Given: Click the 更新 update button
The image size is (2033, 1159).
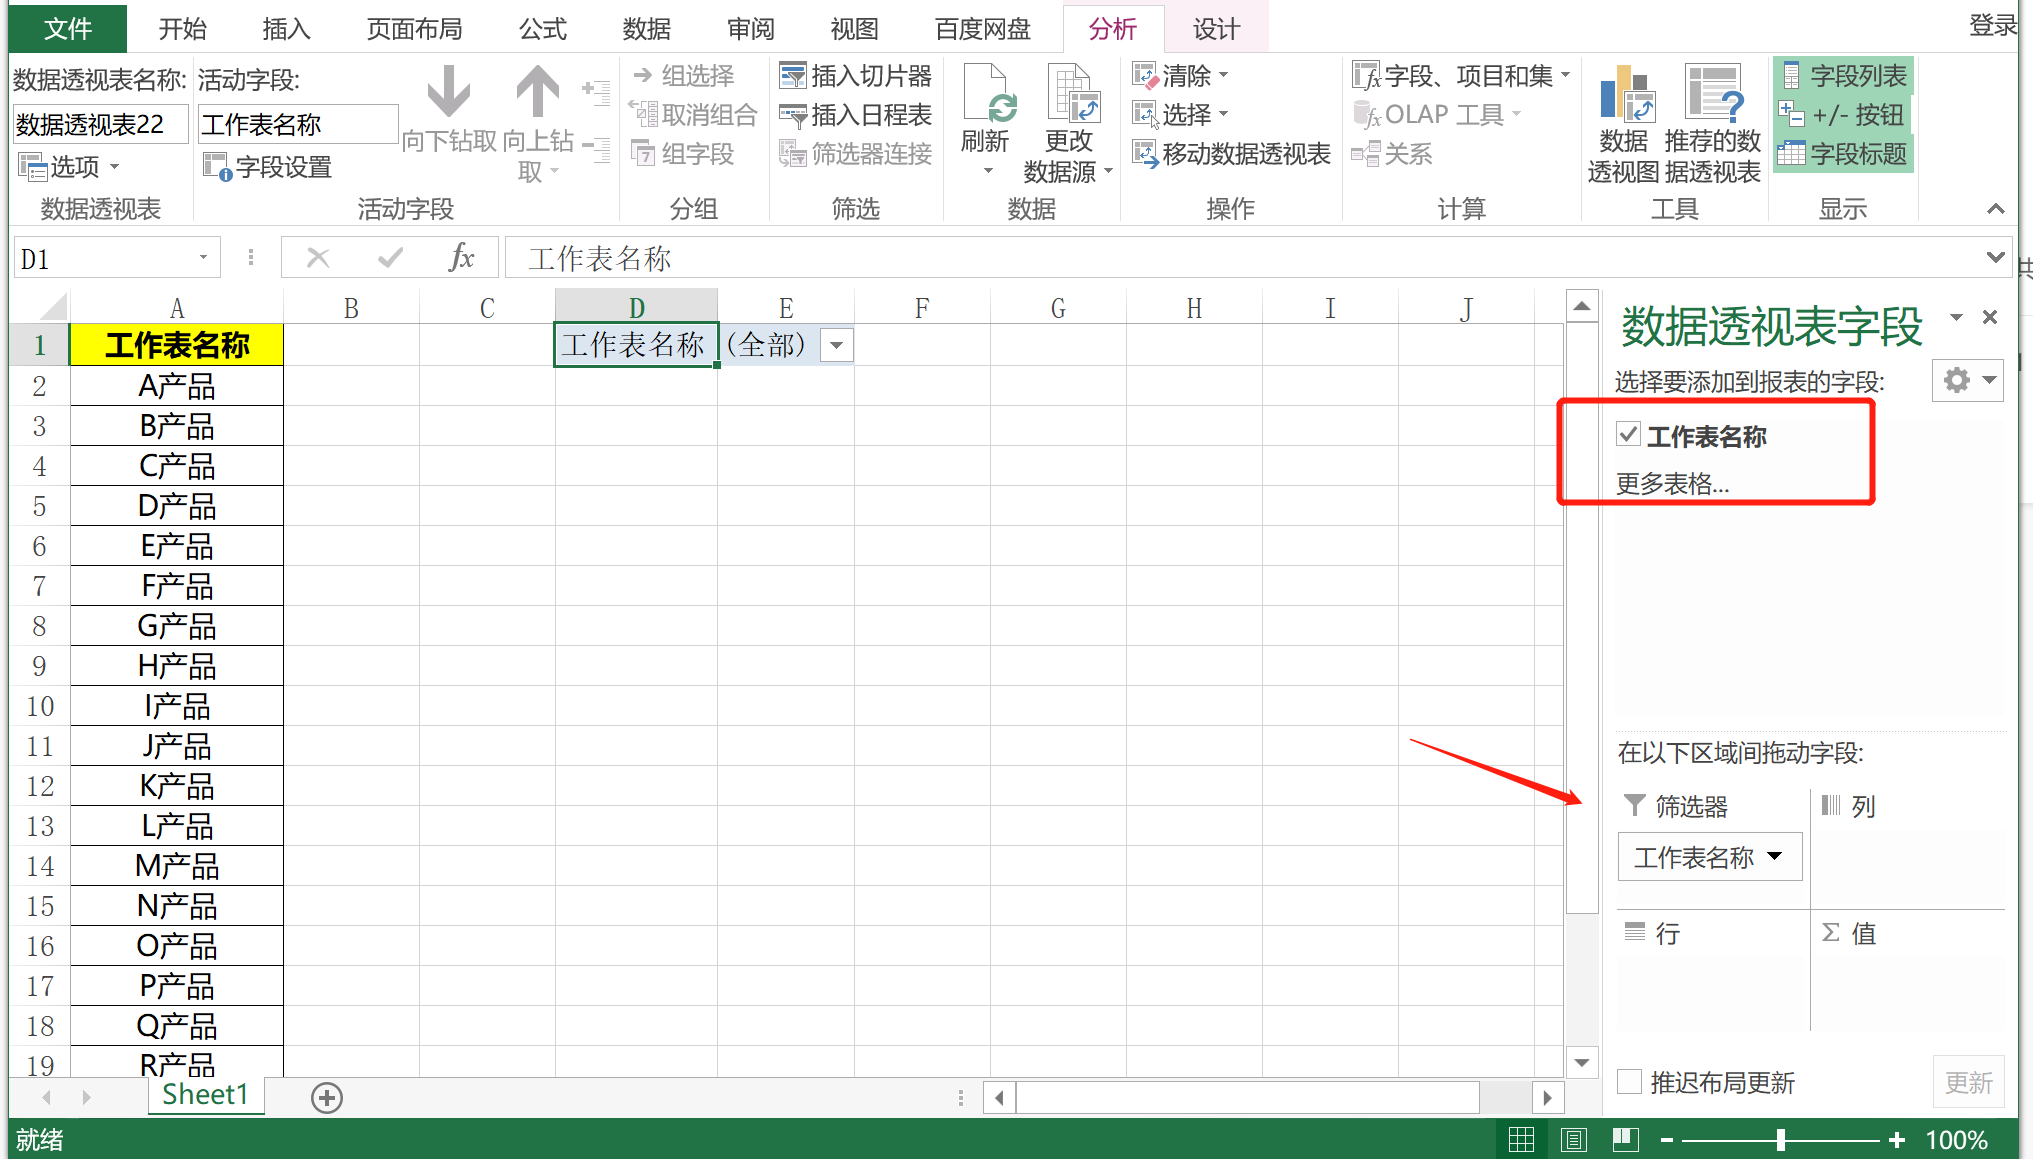Looking at the screenshot, I should coord(1968,1082).
